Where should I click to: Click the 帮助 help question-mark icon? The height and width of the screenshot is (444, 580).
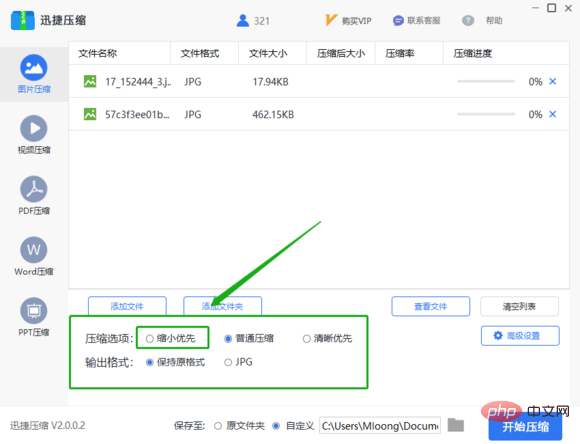point(468,21)
